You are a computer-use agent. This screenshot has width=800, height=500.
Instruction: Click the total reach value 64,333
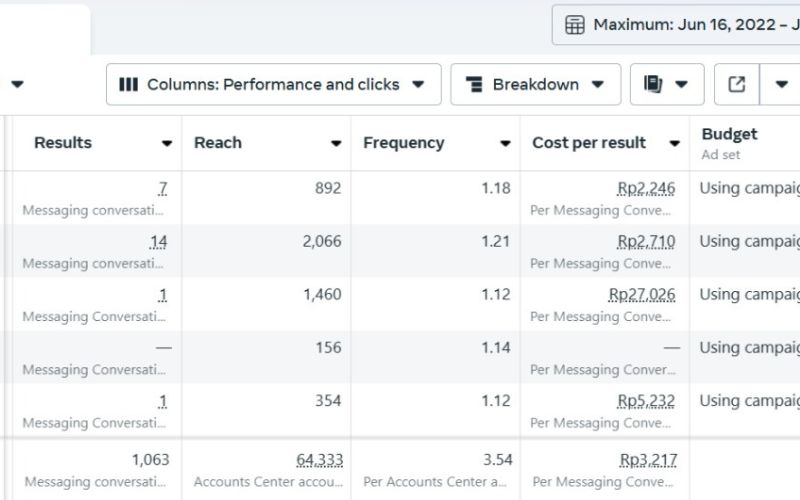pos(319,460)
